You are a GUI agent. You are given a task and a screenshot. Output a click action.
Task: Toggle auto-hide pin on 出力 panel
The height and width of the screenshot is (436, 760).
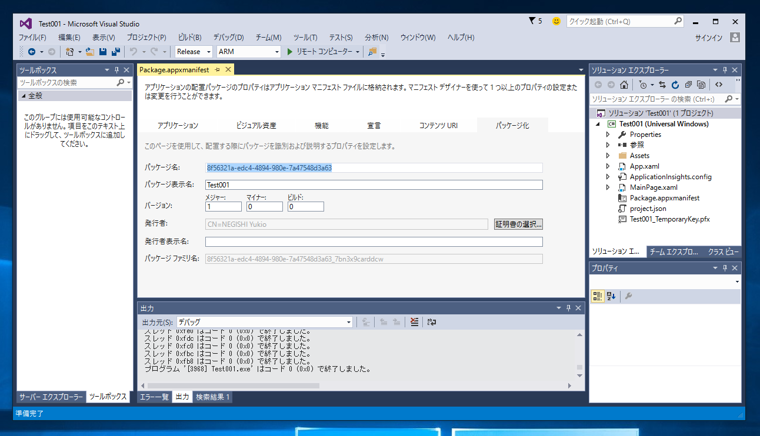click(x=568, y=308)
